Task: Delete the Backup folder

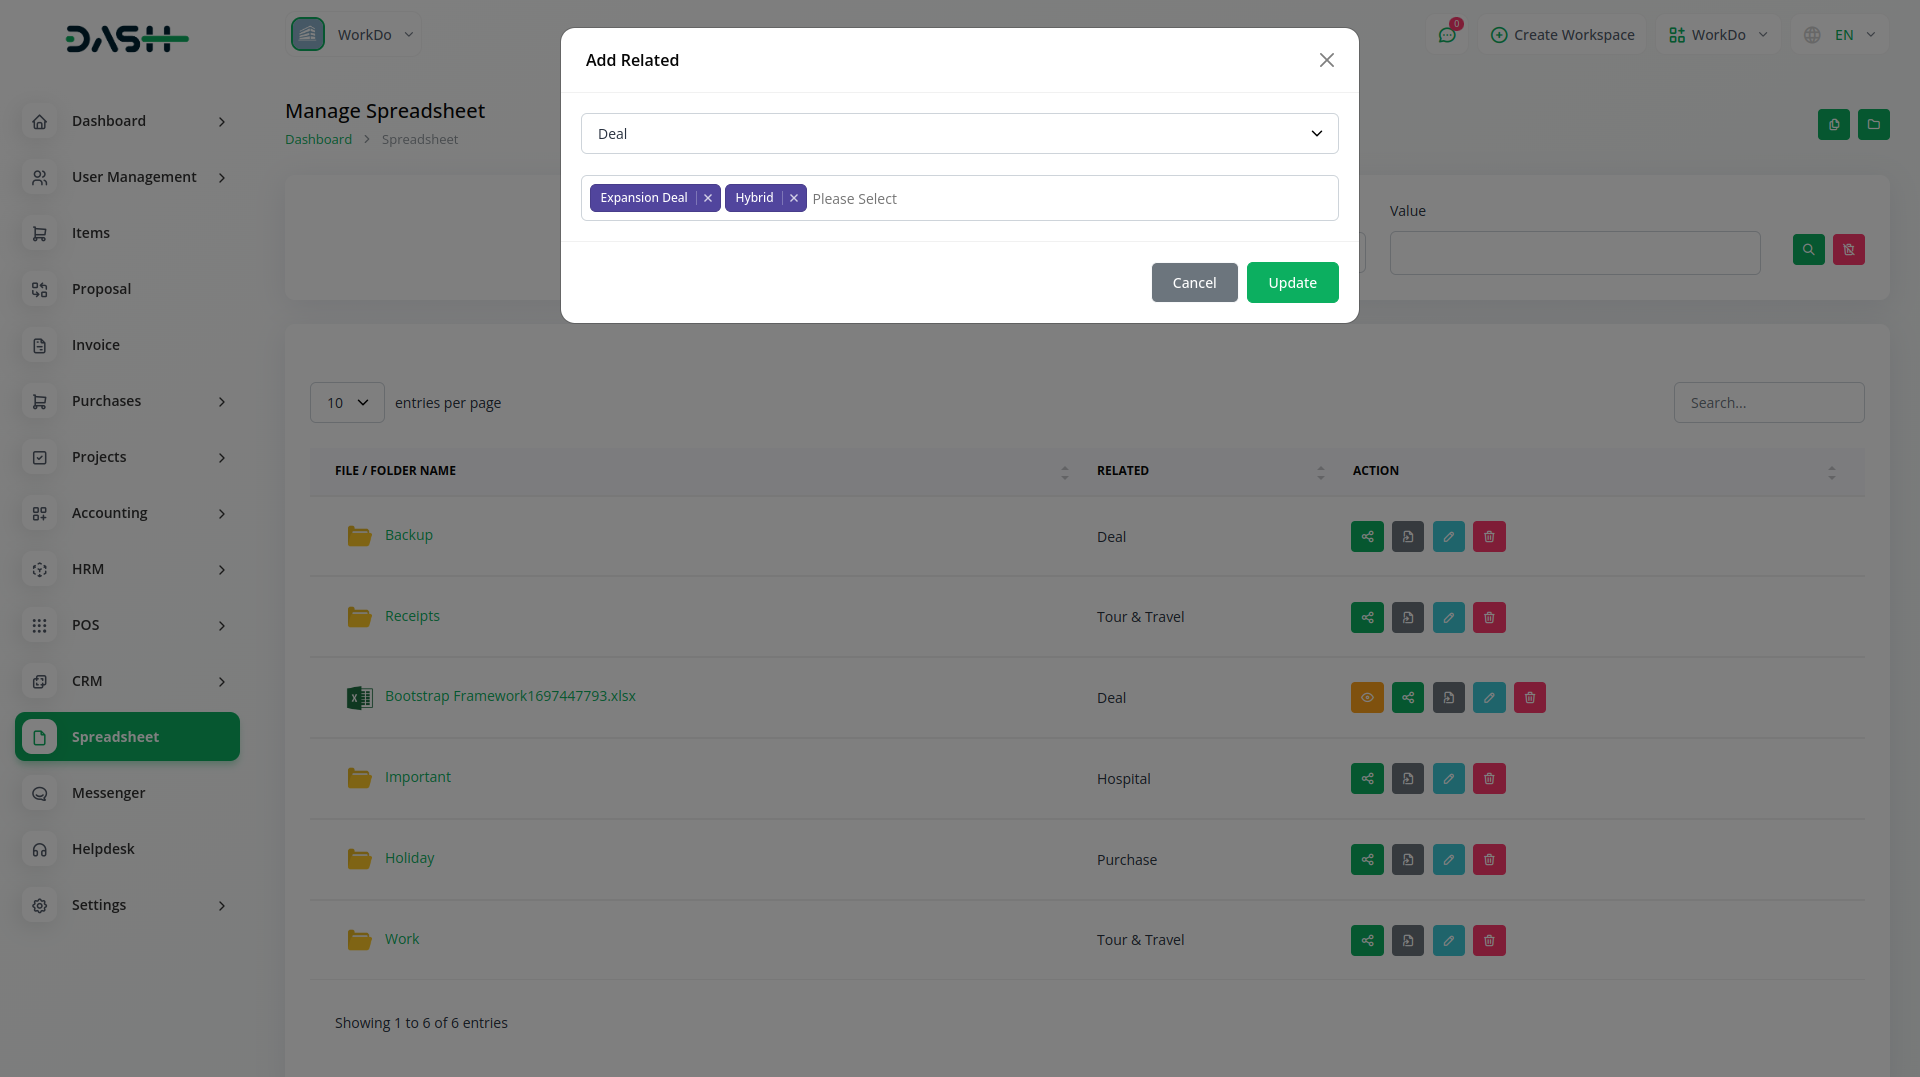Action: click(1489, 537)
